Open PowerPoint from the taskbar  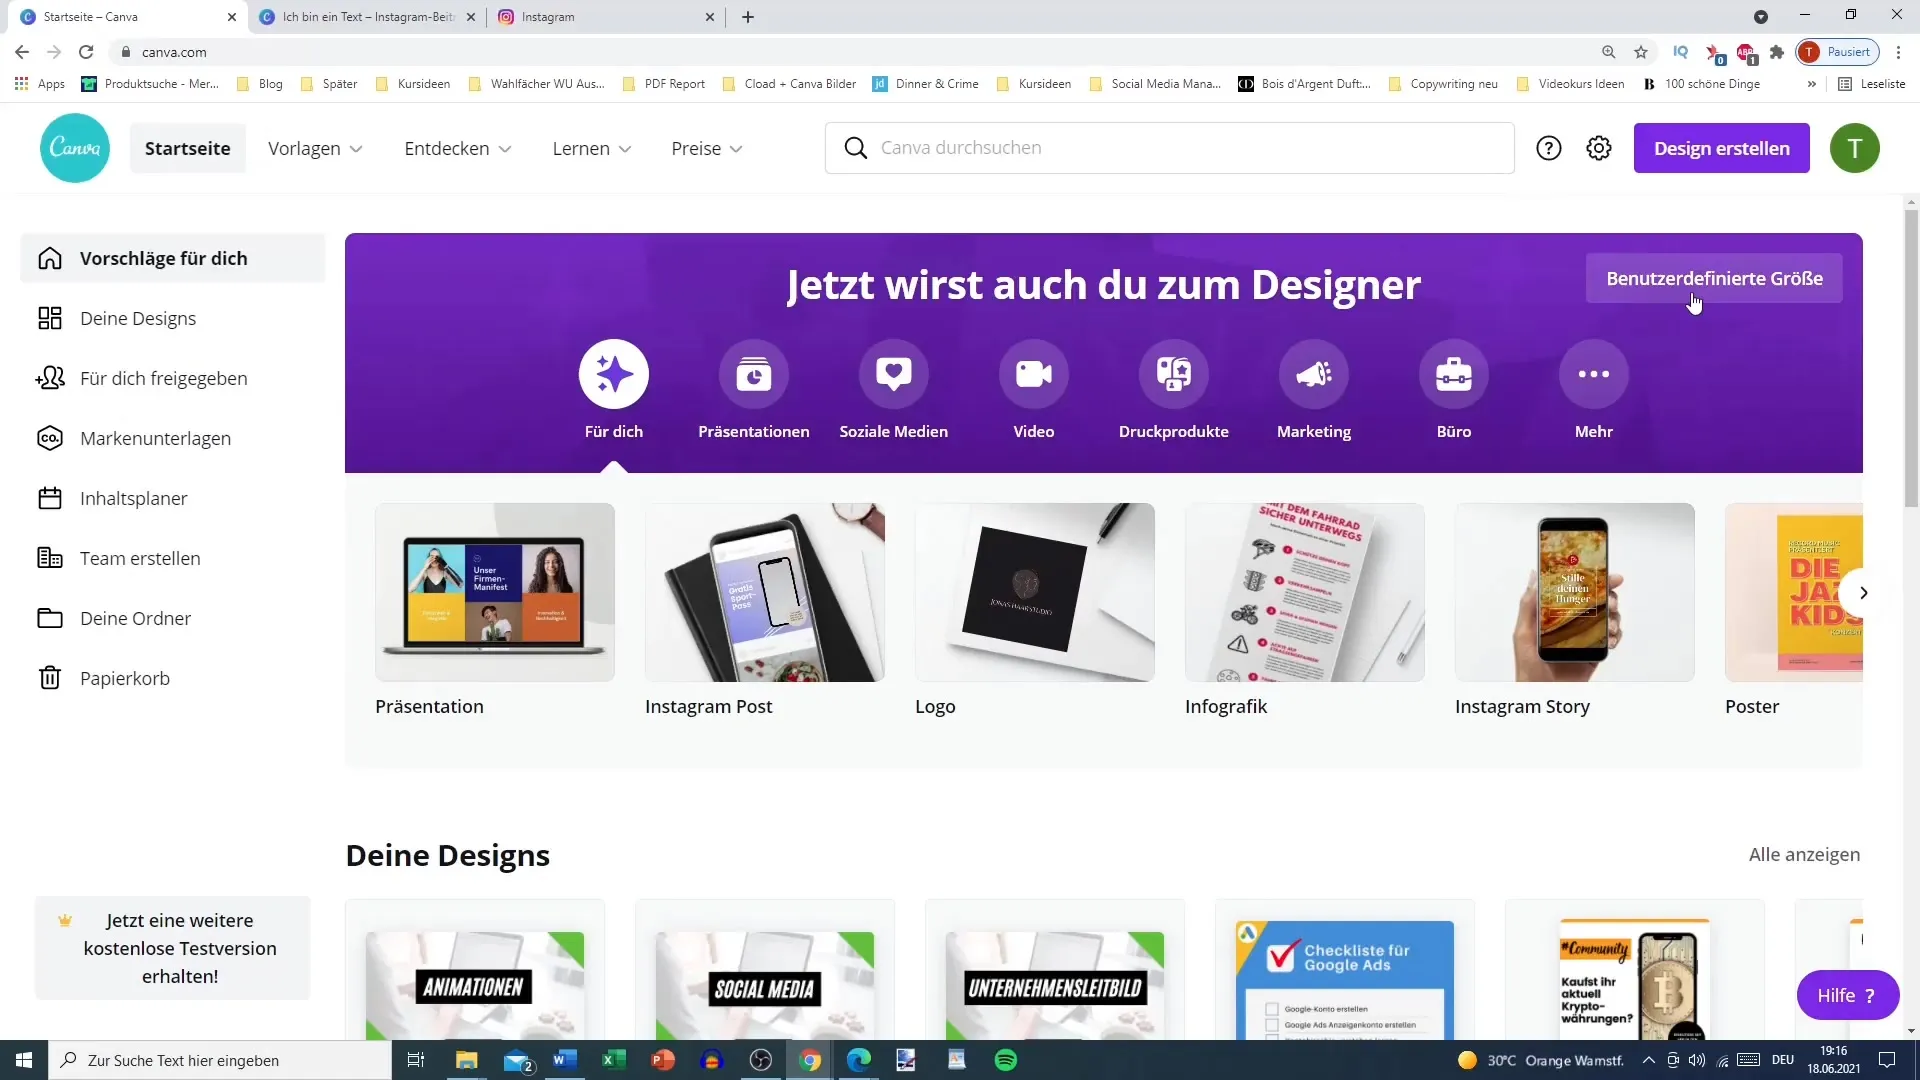coord(663,1060)
